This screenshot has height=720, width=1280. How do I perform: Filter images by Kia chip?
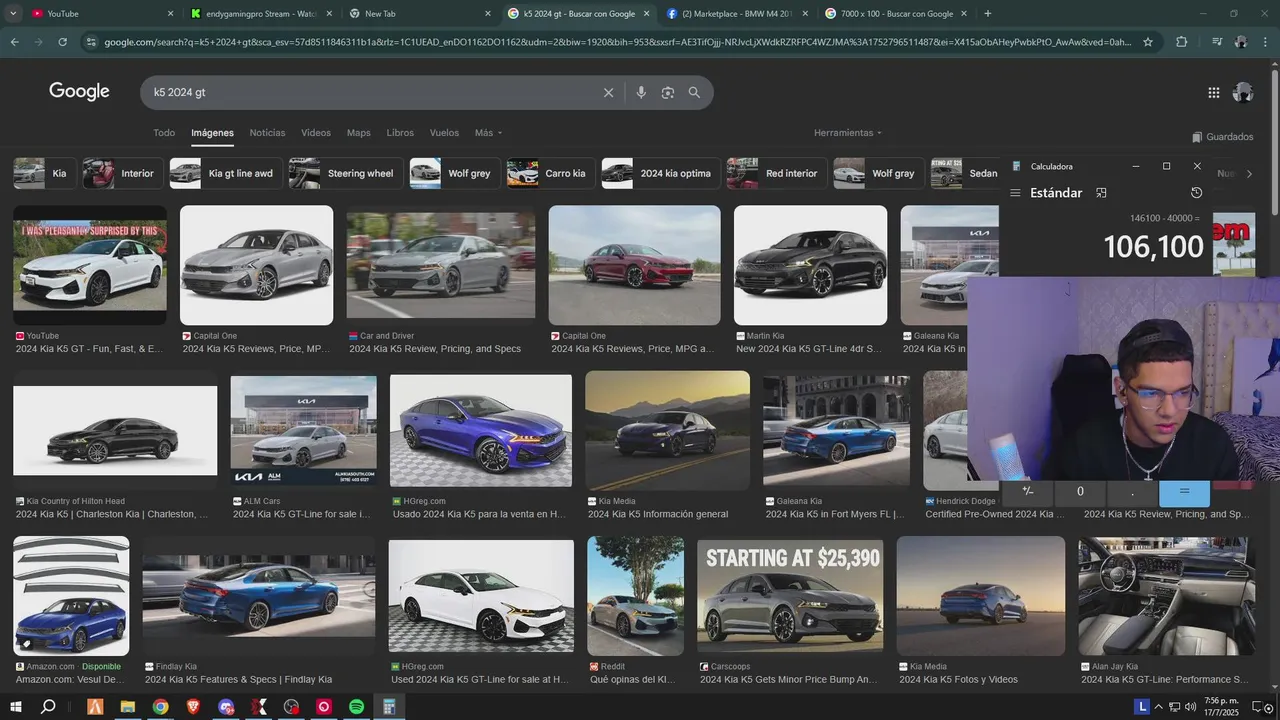click(x=44, y=173)
